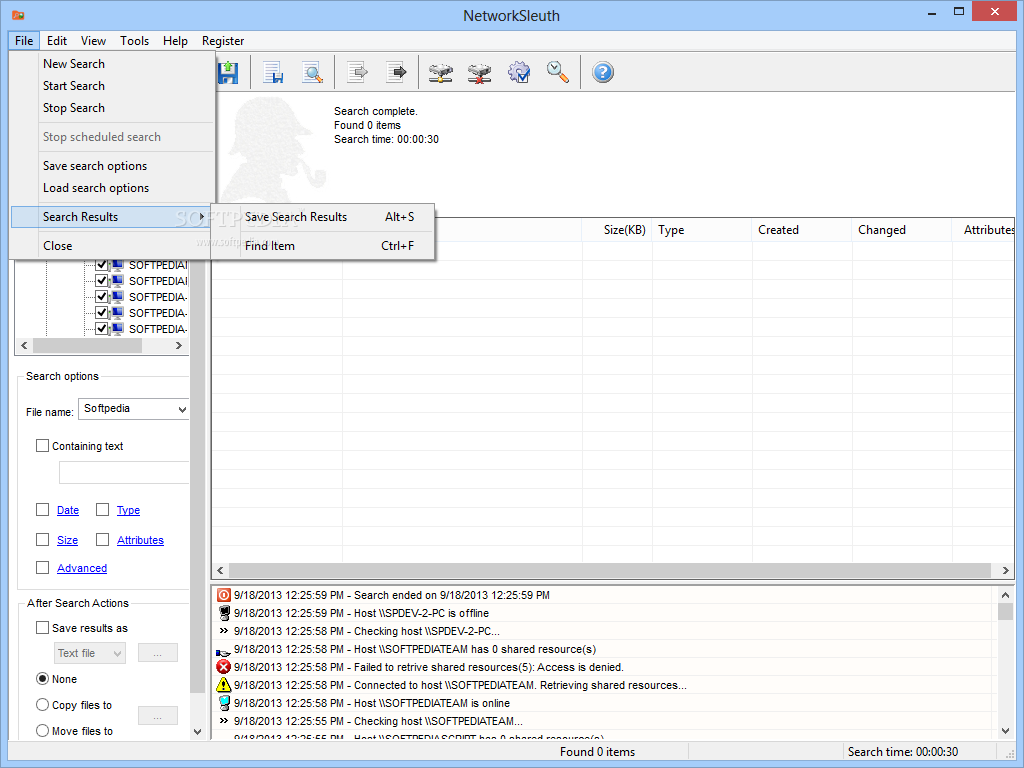Click the clock magnifier scheduled search icon

click(558, 72)
